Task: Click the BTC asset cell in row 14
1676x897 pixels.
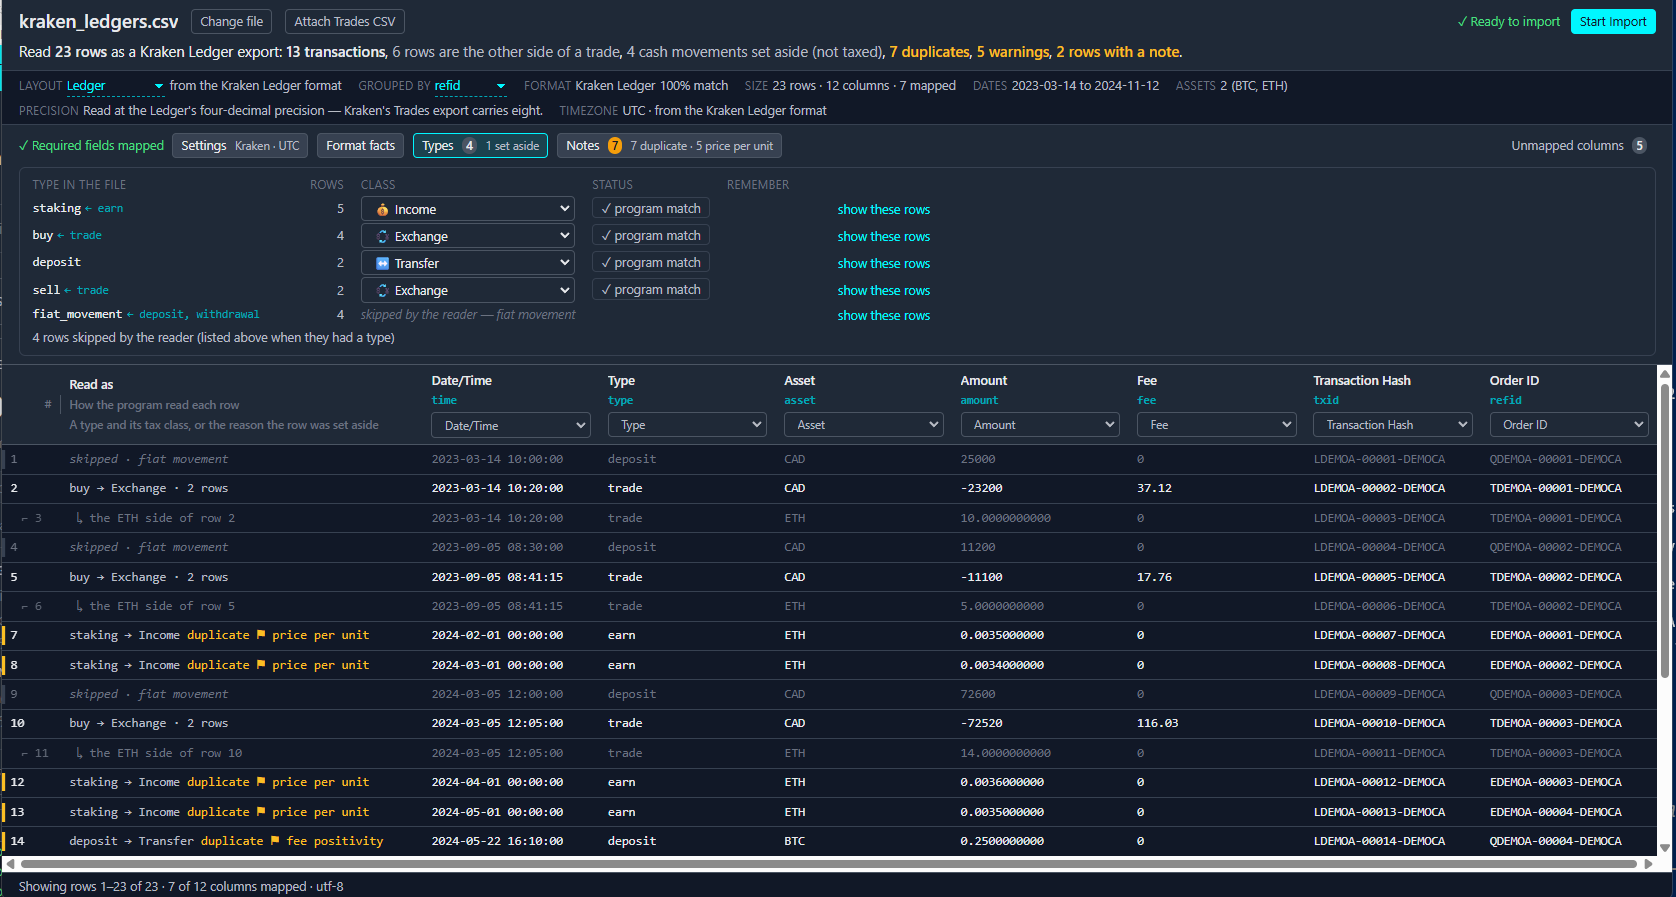Action: tap(794, 841)
